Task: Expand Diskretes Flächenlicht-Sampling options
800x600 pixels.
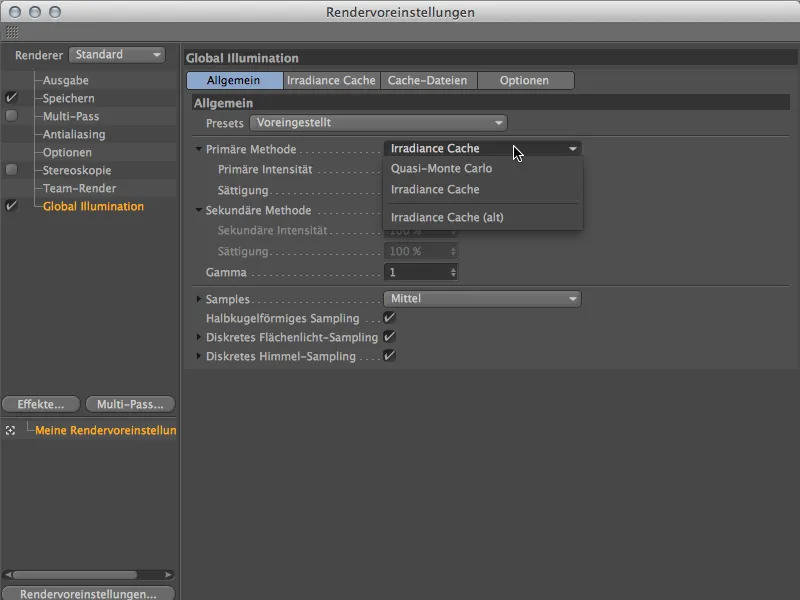Action: 198,337
